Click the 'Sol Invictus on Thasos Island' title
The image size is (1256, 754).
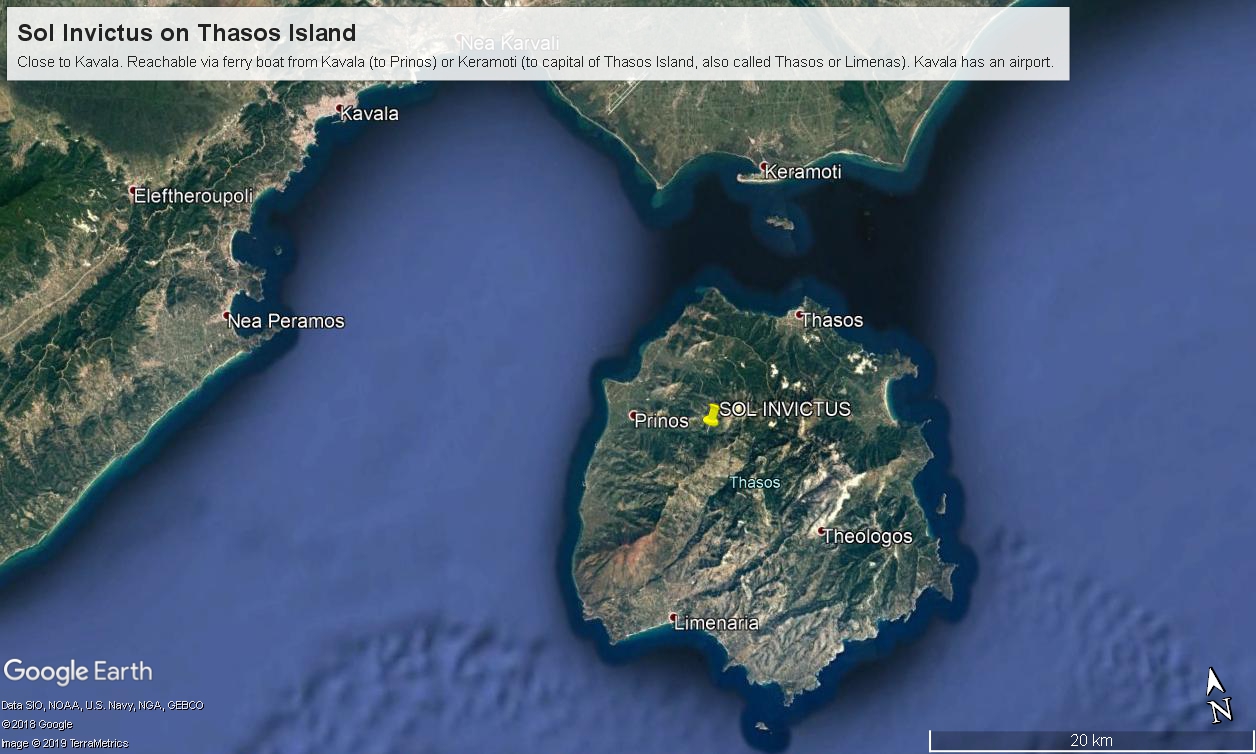(187, 32)
